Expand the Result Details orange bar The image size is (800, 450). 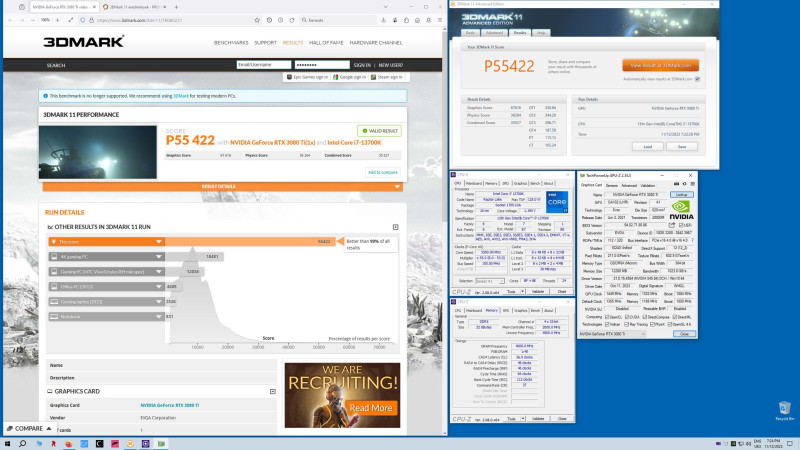222,187
